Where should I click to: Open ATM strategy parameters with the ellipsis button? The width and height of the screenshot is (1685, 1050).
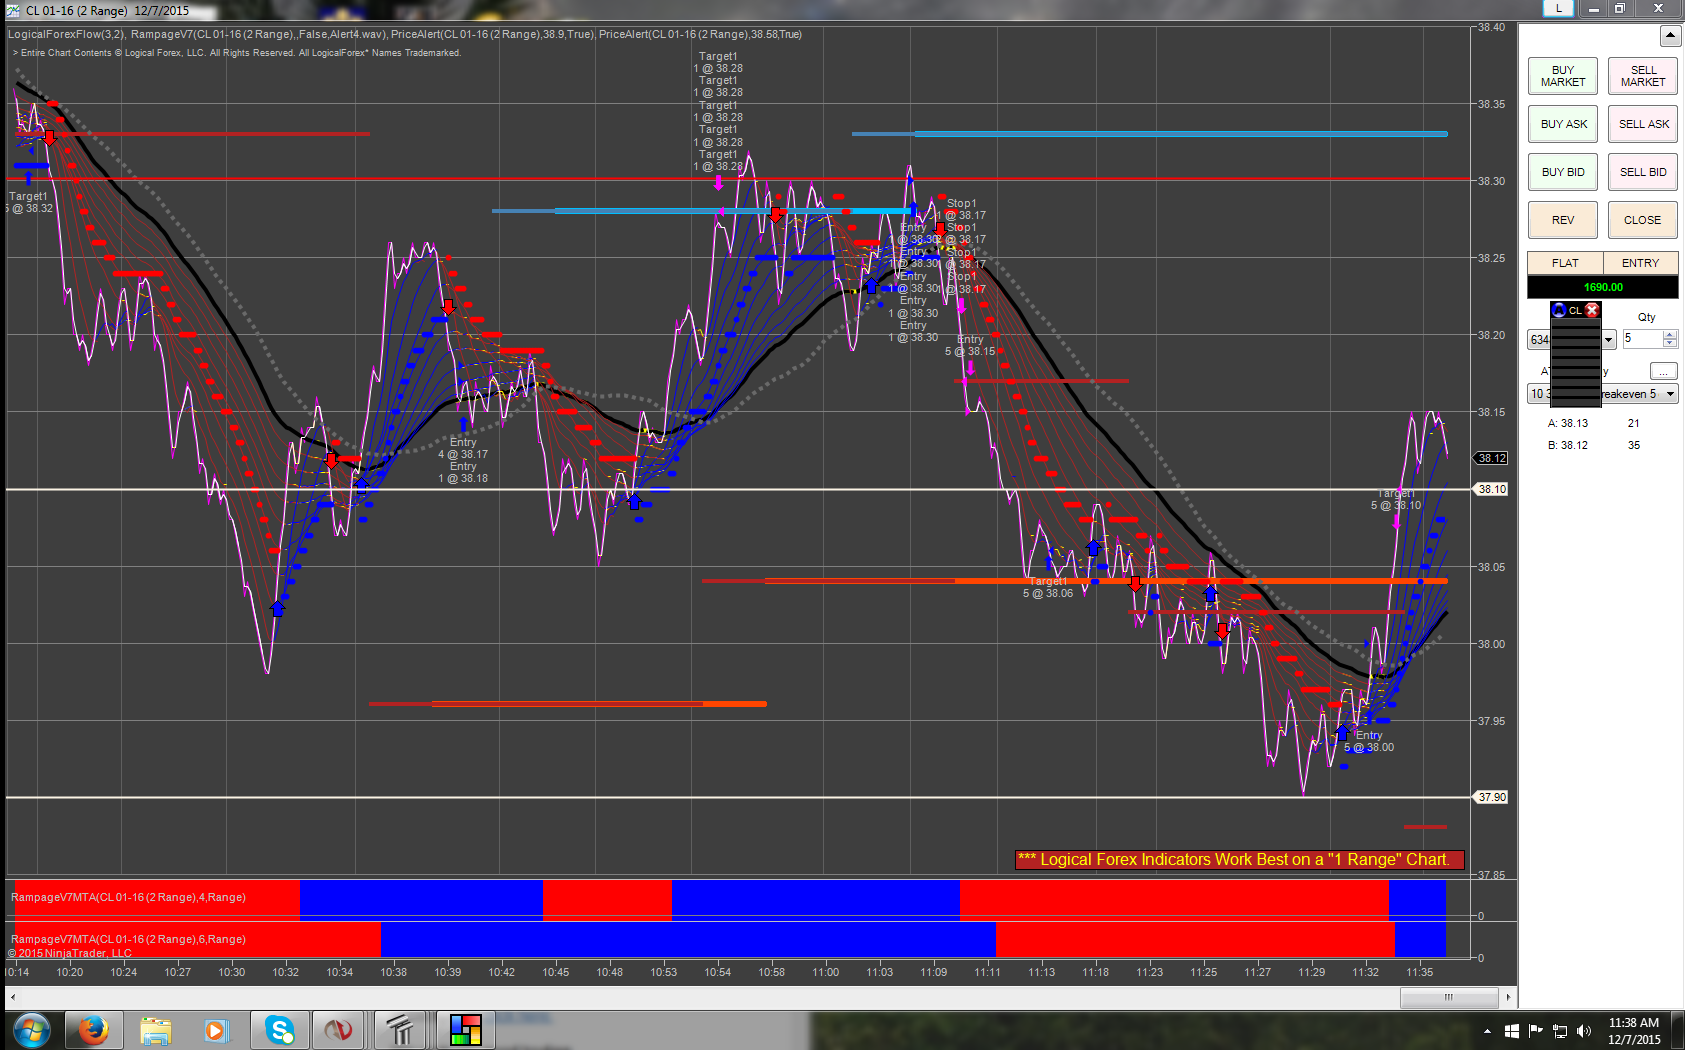(1663, 371)
